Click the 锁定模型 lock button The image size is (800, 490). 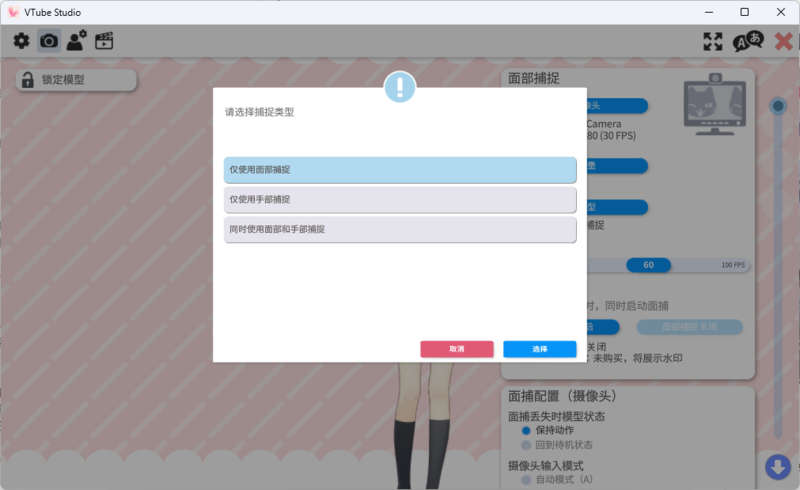(77, 80)
